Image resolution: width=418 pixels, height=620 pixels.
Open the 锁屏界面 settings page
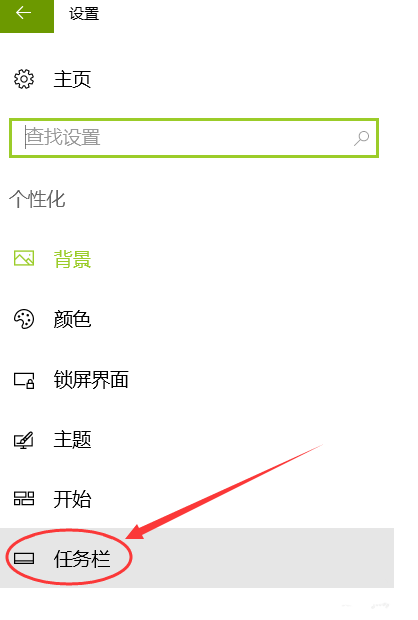click(91, 380)
